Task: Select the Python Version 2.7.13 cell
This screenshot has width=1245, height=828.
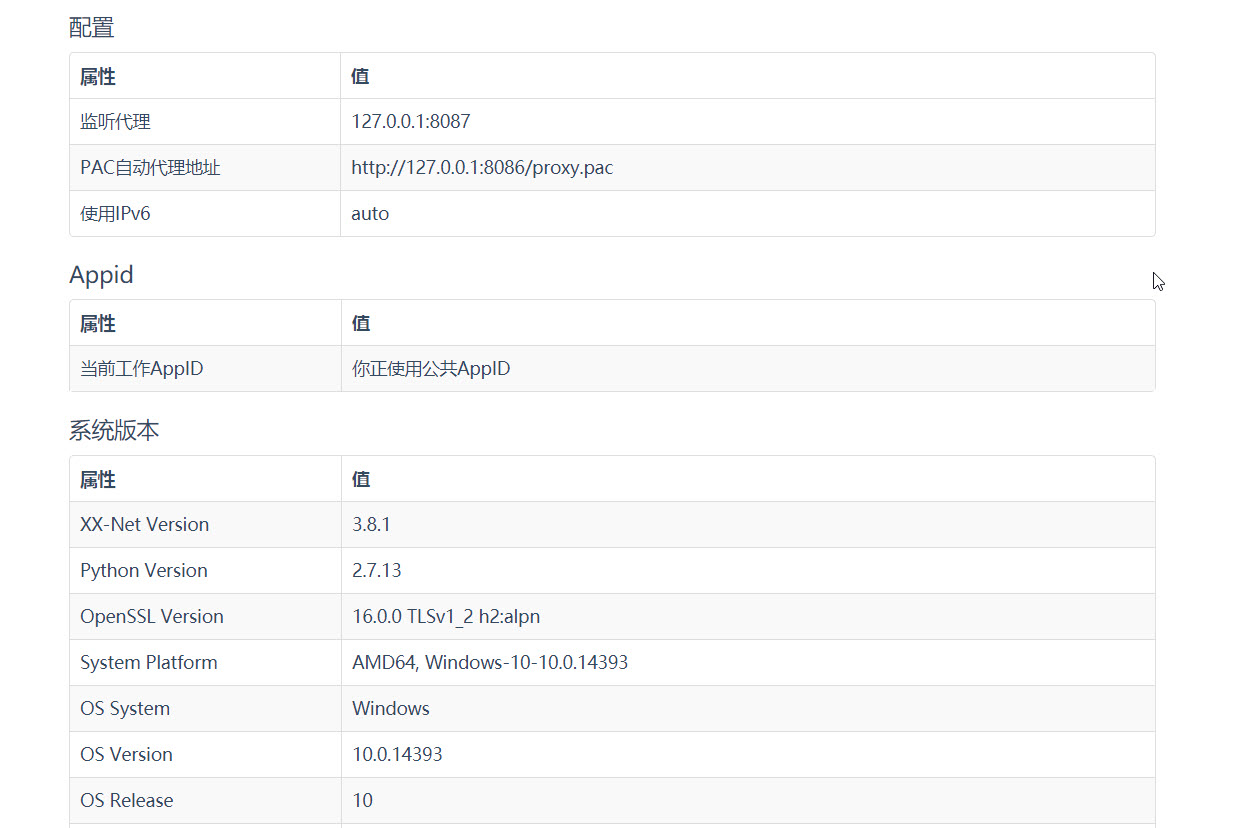Action: (374, 570)
